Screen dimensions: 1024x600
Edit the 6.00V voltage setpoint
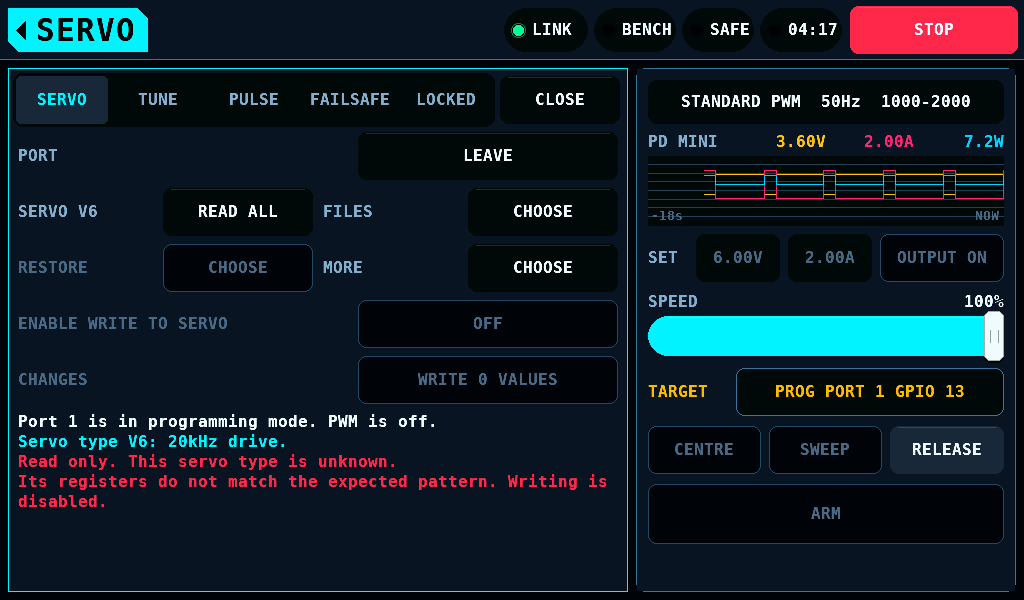tap(738, 258)
